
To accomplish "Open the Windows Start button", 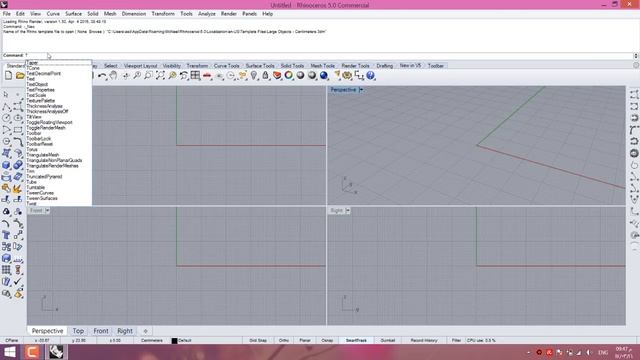I will (x=9, y=352).
